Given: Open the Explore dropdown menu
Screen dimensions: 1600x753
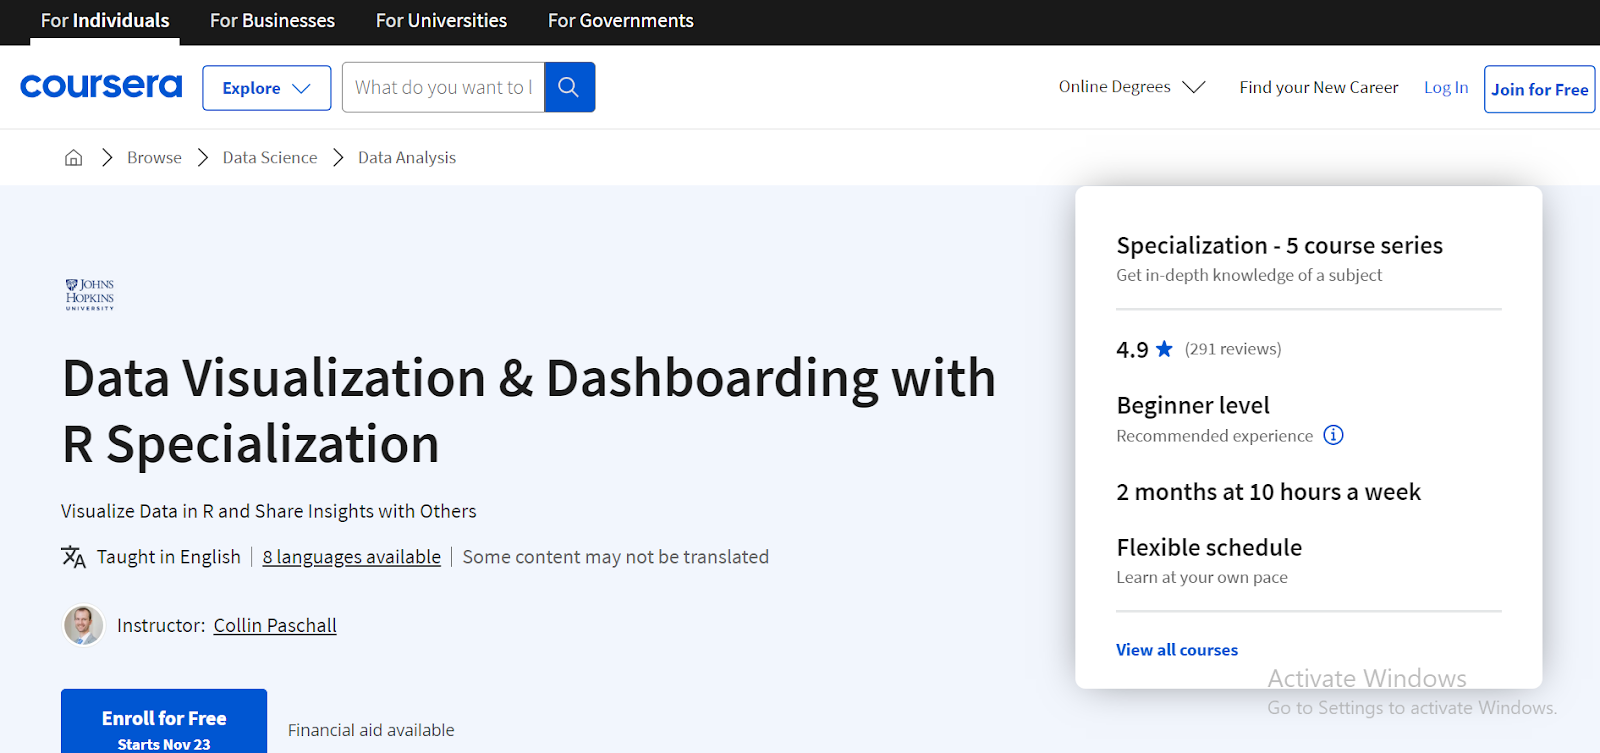Looking at the screenshot, I should 266,88.
